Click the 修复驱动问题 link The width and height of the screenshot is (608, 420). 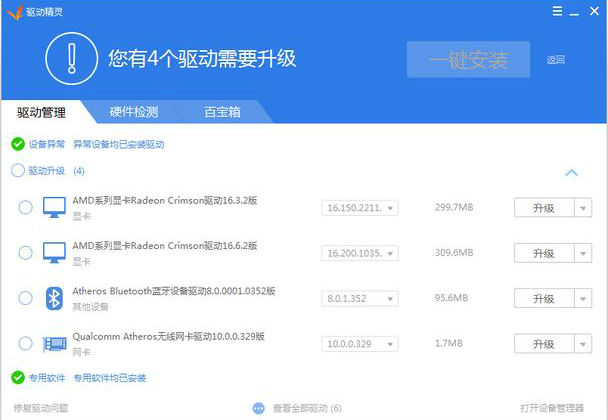[41, 408]
